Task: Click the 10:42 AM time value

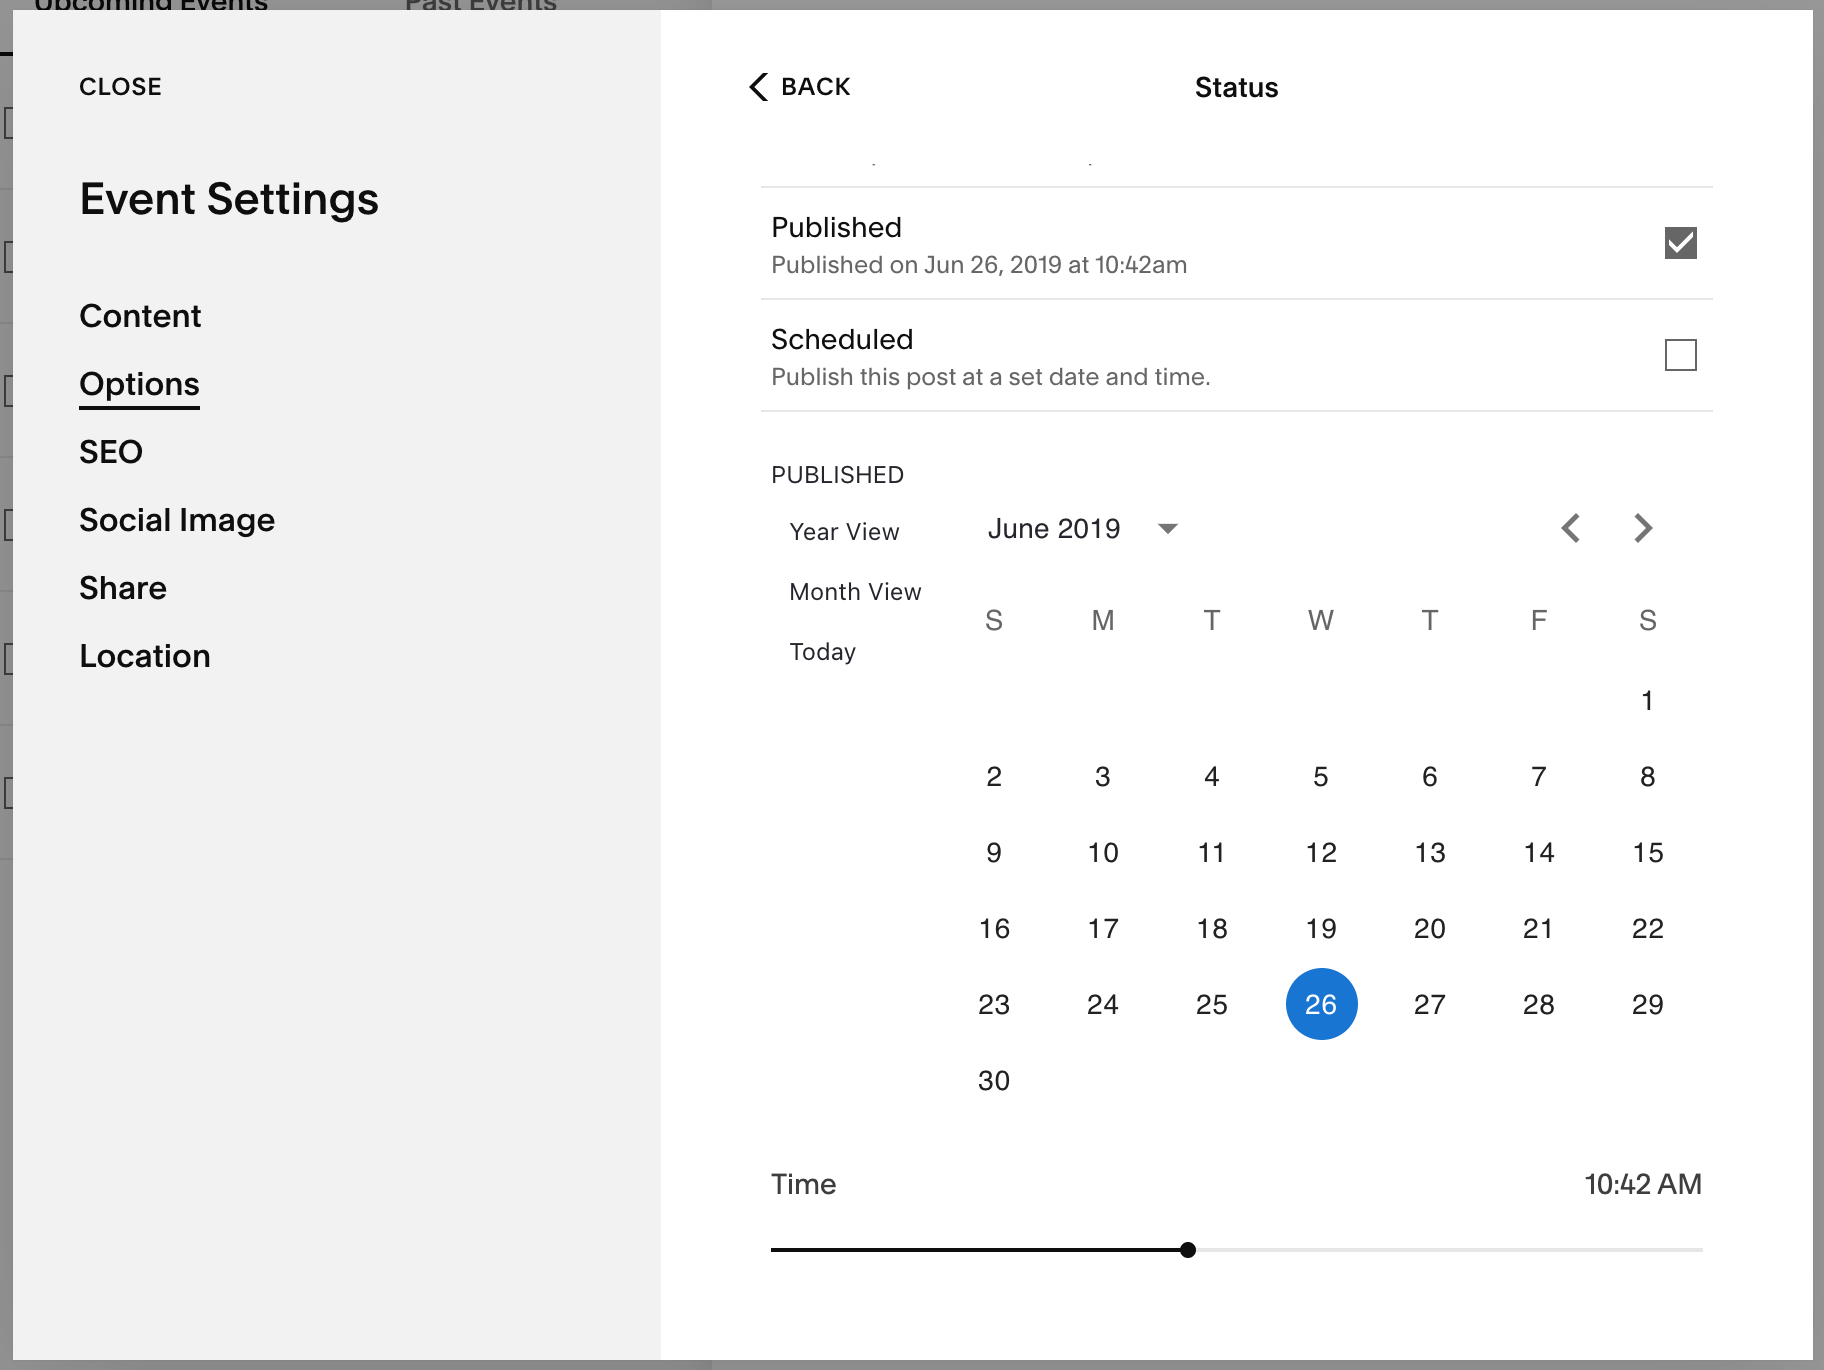Action: click(1643, 1184)
